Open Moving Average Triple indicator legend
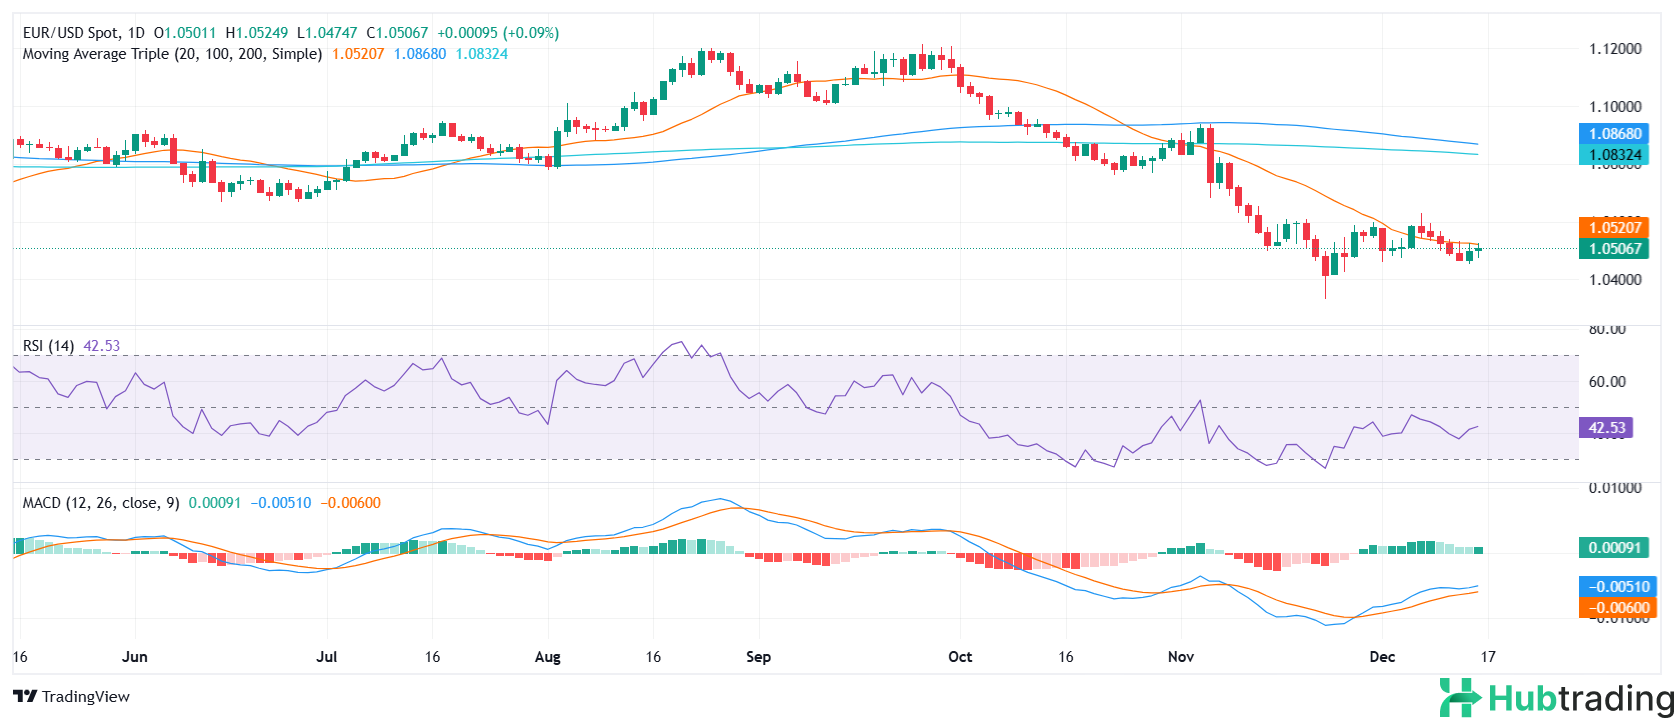 (x=172, y=54)
